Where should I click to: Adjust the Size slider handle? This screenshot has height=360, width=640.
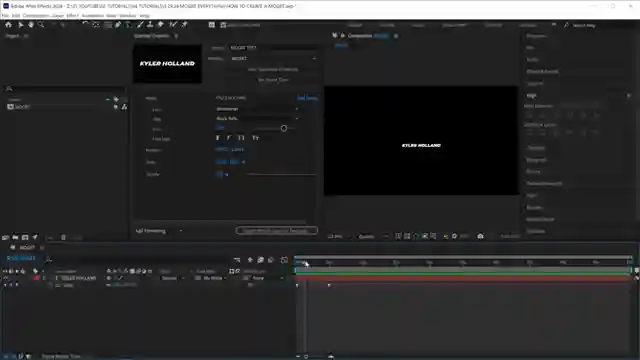pos(284,128)
